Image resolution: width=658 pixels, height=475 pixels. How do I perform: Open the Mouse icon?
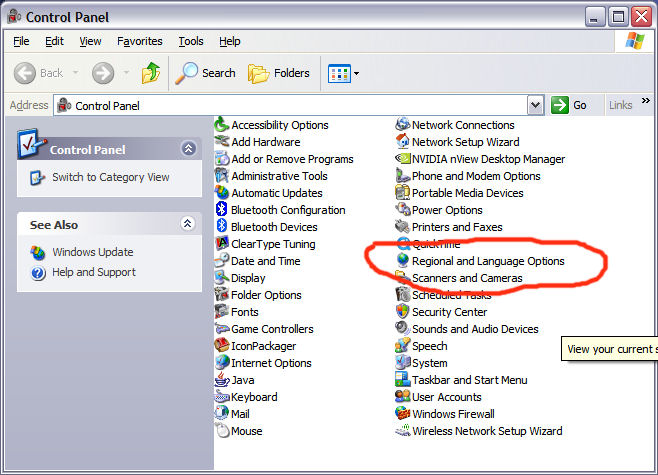pyautogui.click(x=221, y=431)
